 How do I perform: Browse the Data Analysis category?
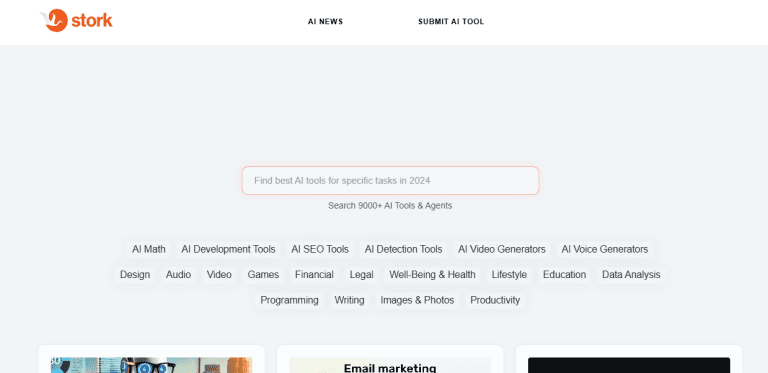[631, 275]
